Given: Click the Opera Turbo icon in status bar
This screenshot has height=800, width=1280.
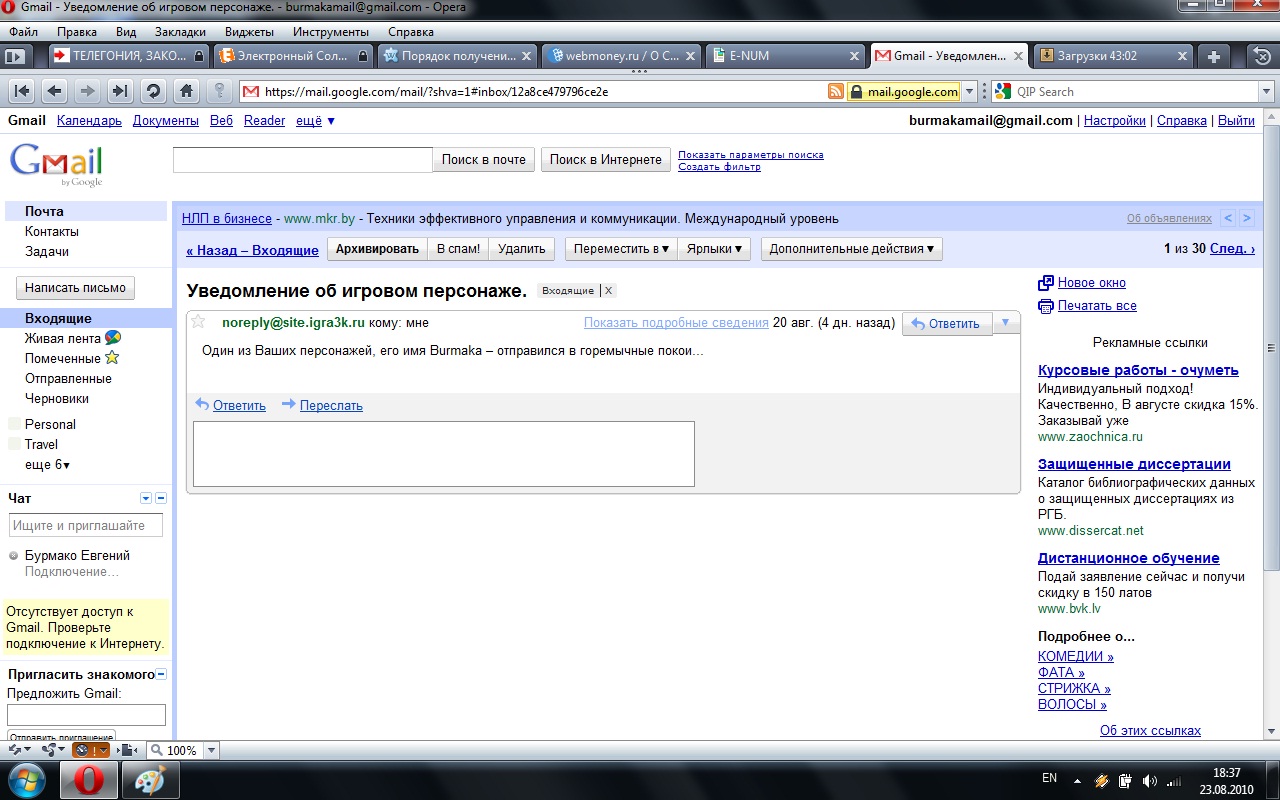Looking at the screenshot, I should pyautogui.click(x=91, y=750).
